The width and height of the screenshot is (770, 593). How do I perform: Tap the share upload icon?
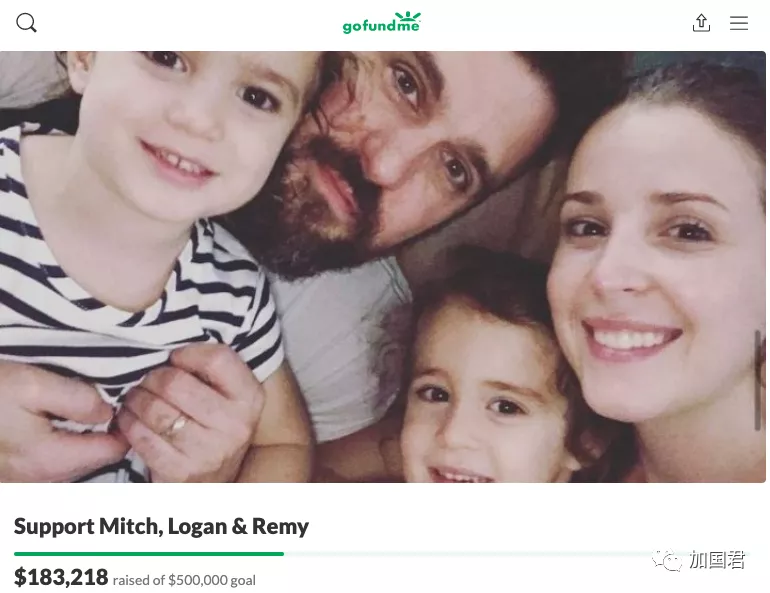pyautogui.click(x=701, y=23)
